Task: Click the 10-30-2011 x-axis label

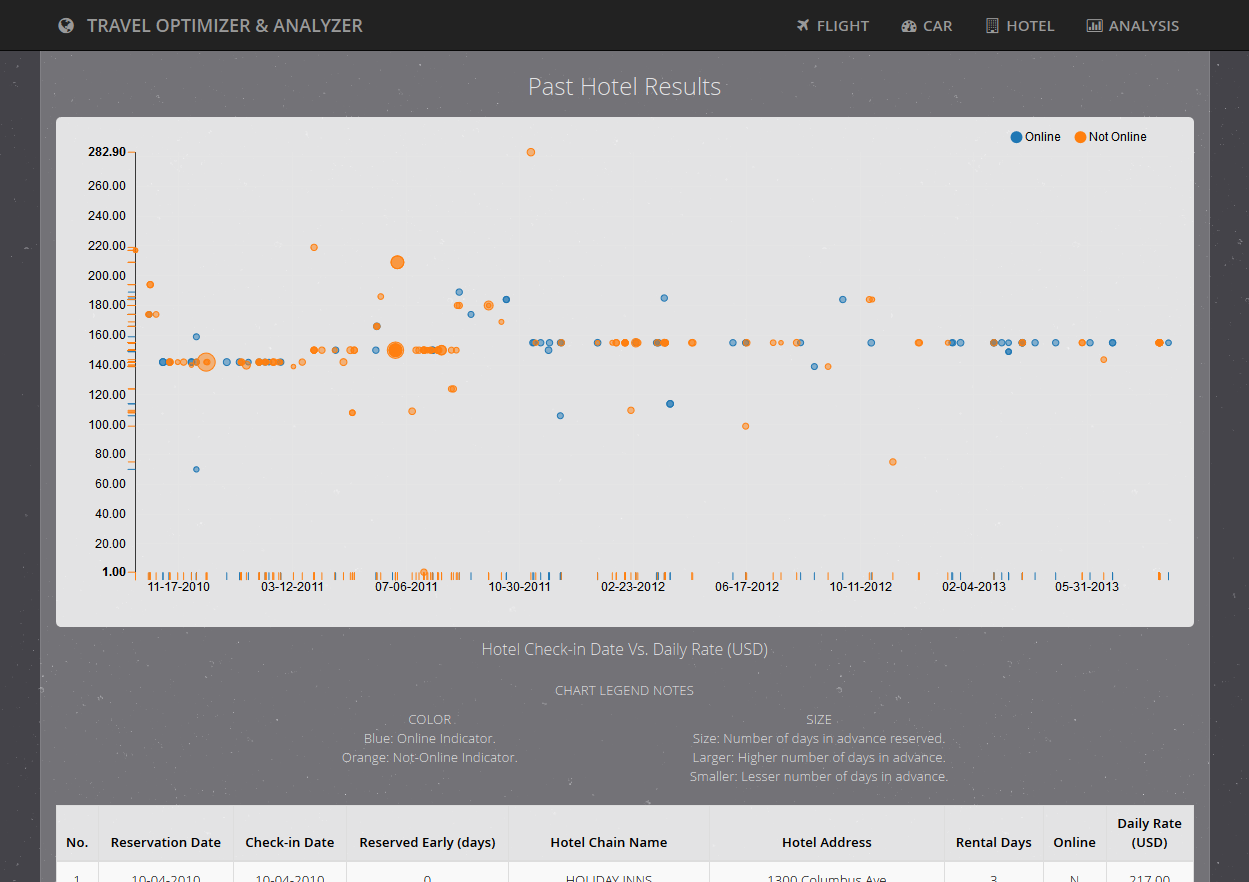Action: click(x=519, y=587)
